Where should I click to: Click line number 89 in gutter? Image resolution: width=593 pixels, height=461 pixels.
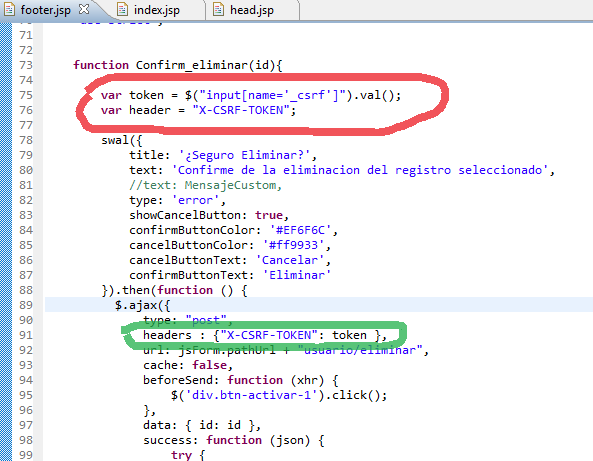click(26, 305)
